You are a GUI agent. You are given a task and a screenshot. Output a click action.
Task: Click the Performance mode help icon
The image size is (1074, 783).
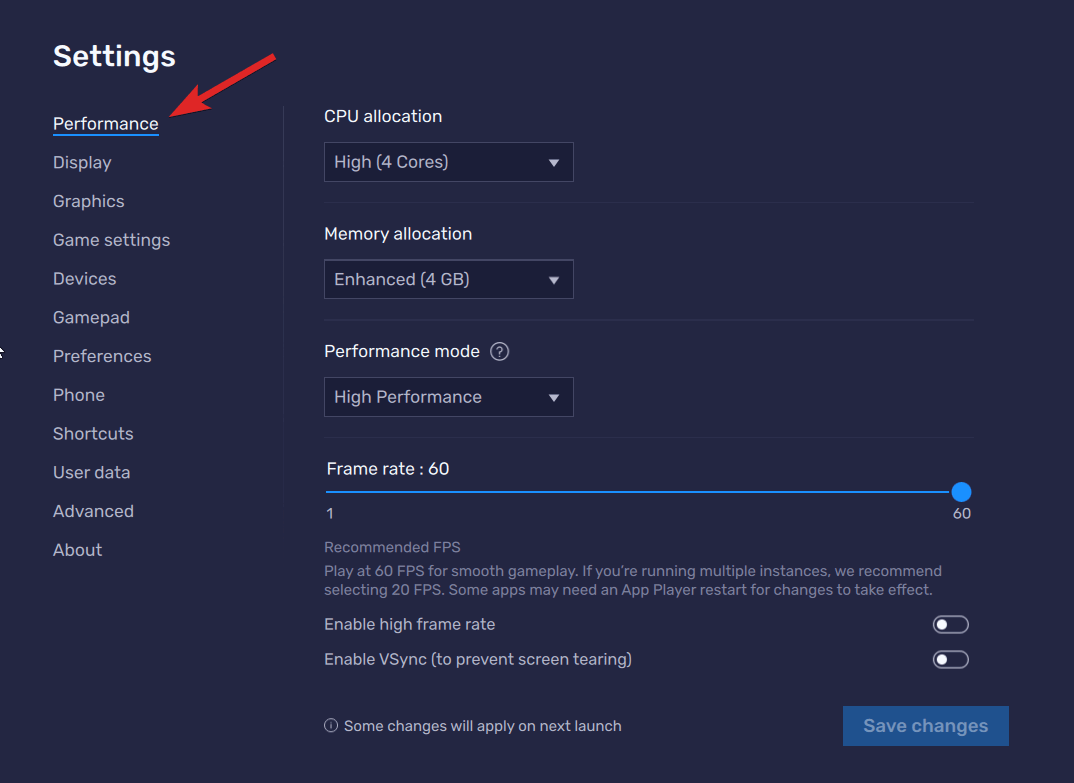pyautogui.click(x=501, y=352)
